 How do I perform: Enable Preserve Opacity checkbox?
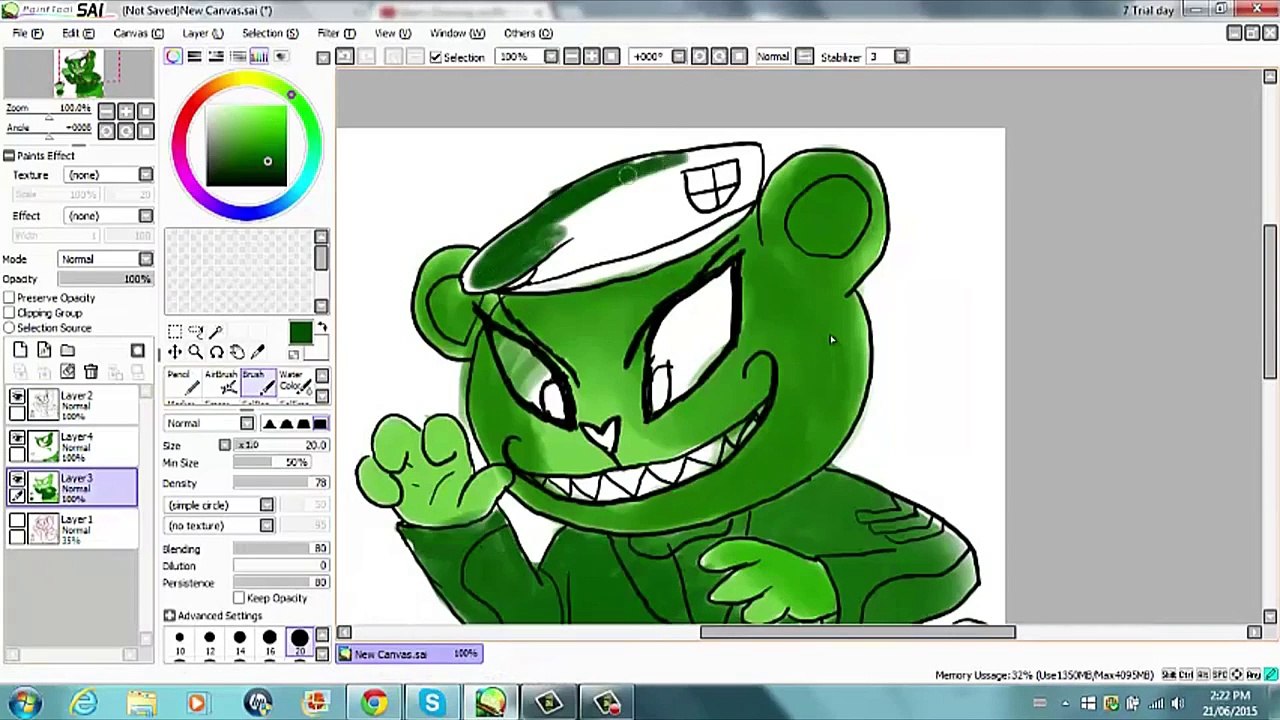tap(9, 298)
